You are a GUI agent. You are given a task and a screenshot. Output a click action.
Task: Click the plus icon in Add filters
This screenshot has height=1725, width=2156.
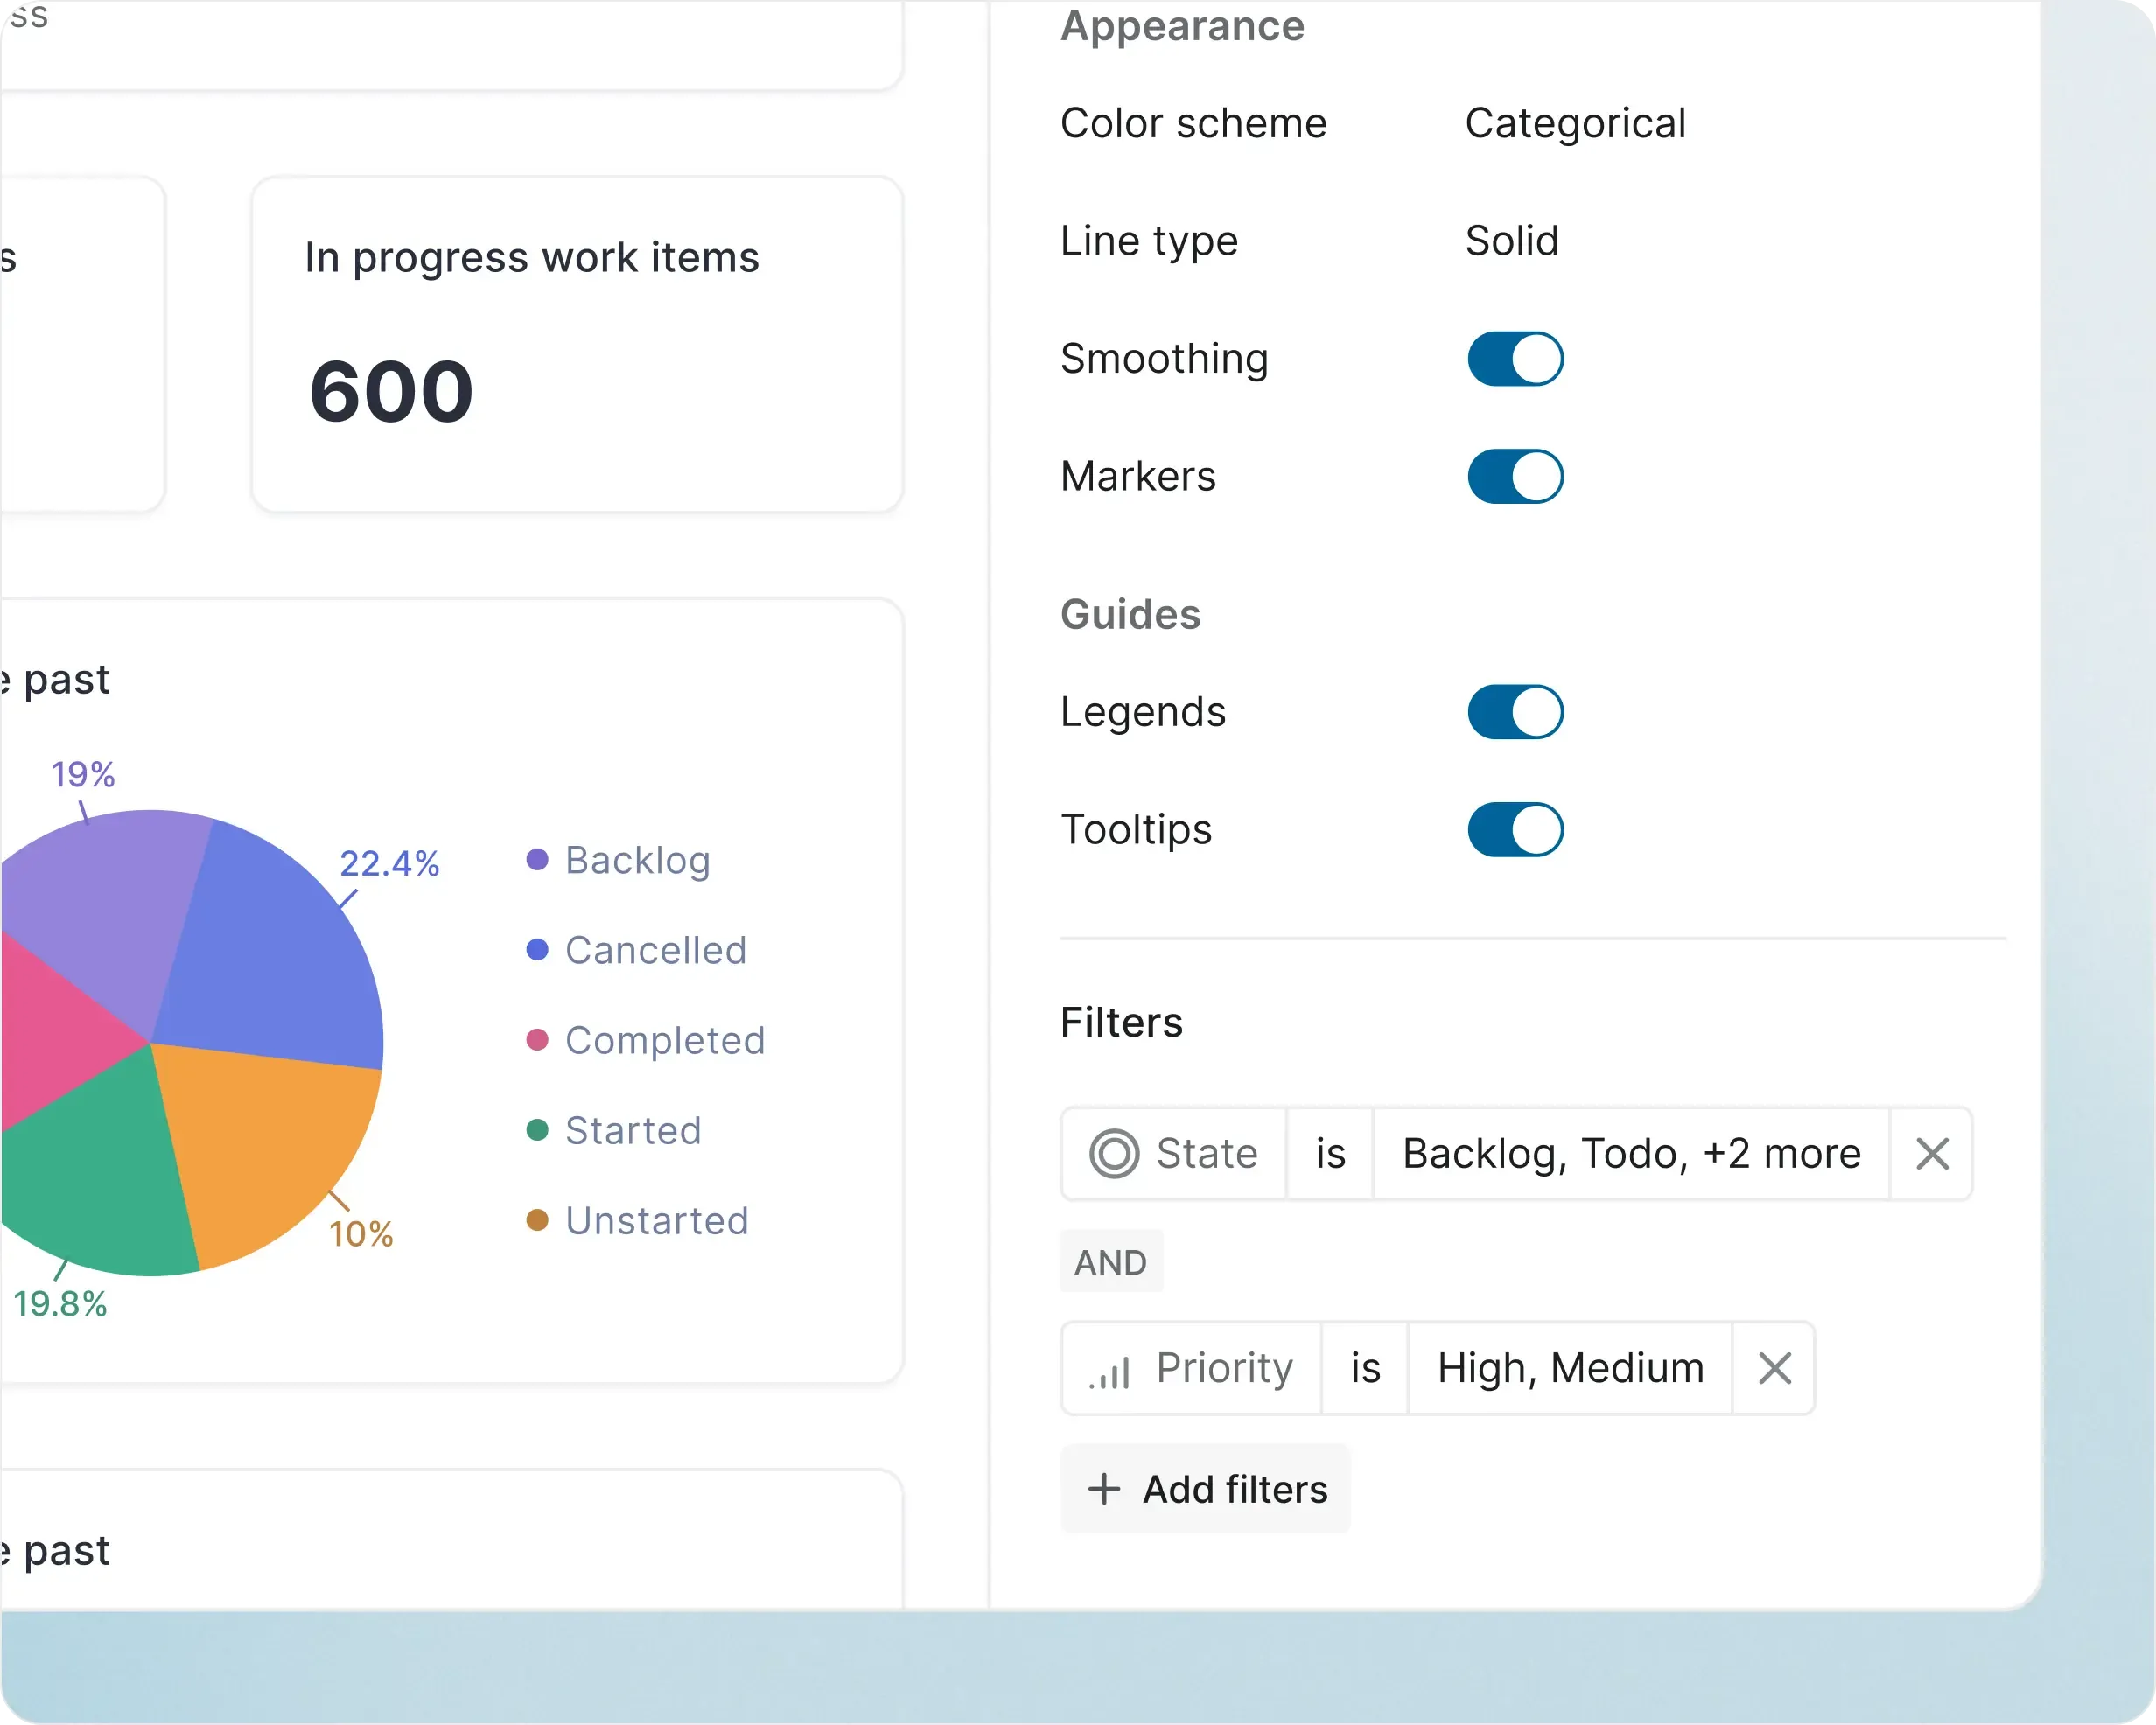tap(1103, 1489)
